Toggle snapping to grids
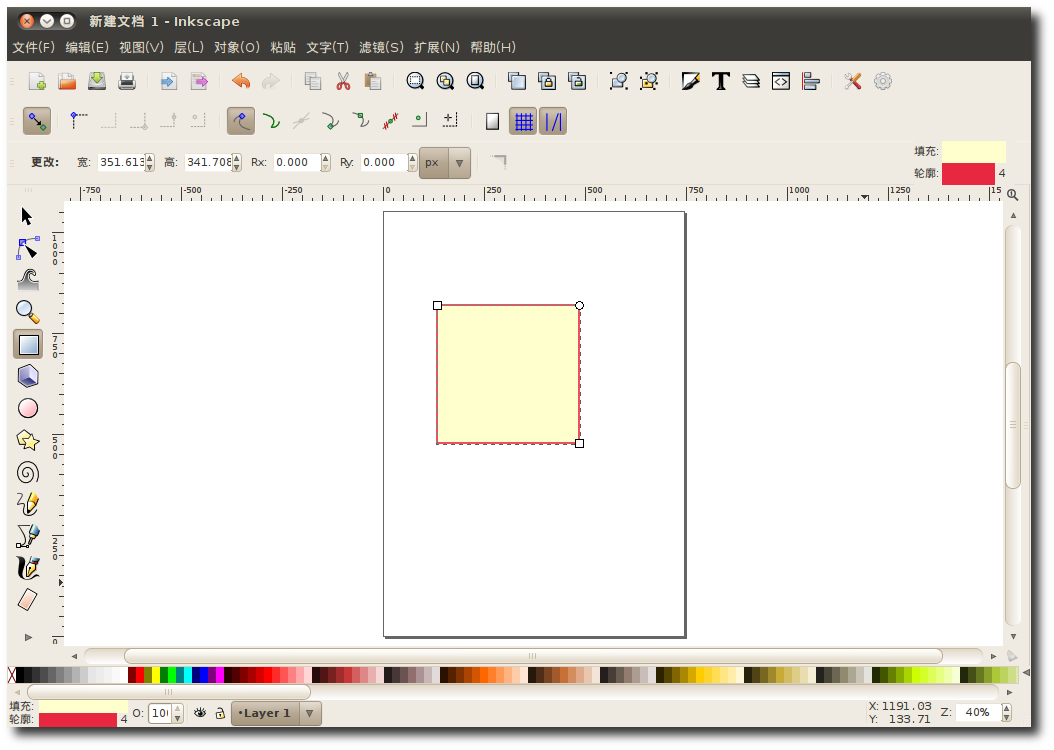 (523, 122)
